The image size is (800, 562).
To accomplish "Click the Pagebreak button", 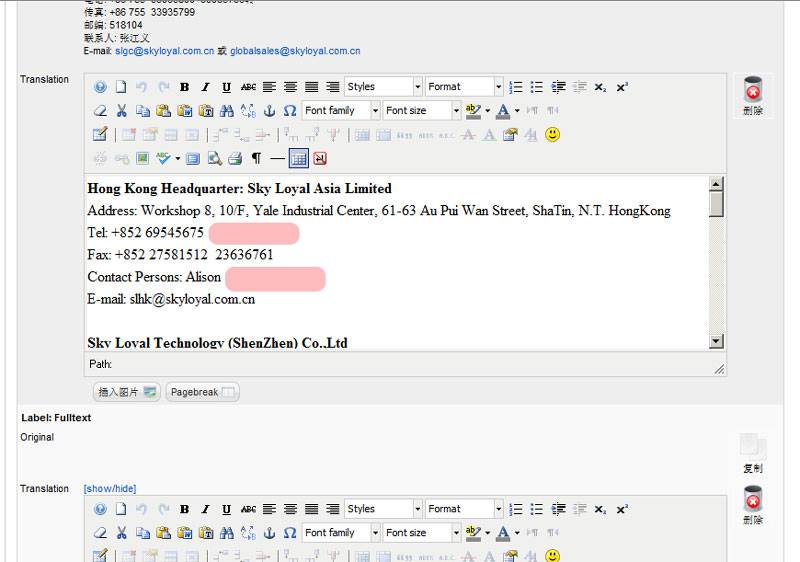I will [202, 392].
